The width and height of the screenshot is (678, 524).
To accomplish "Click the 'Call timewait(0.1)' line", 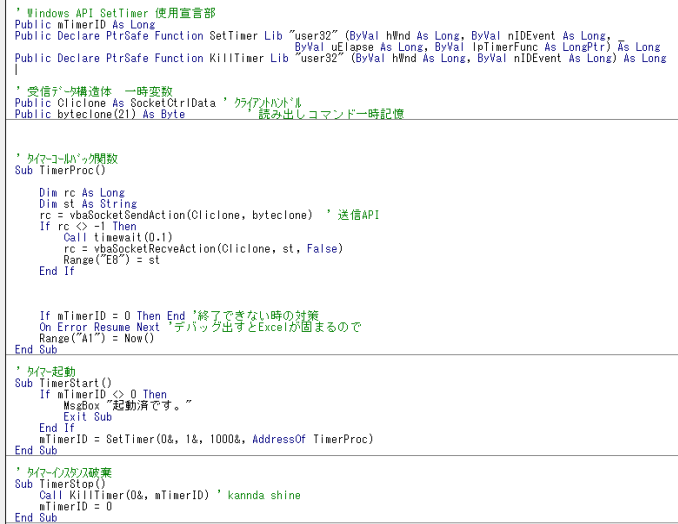I will click(x=112, y=237).
